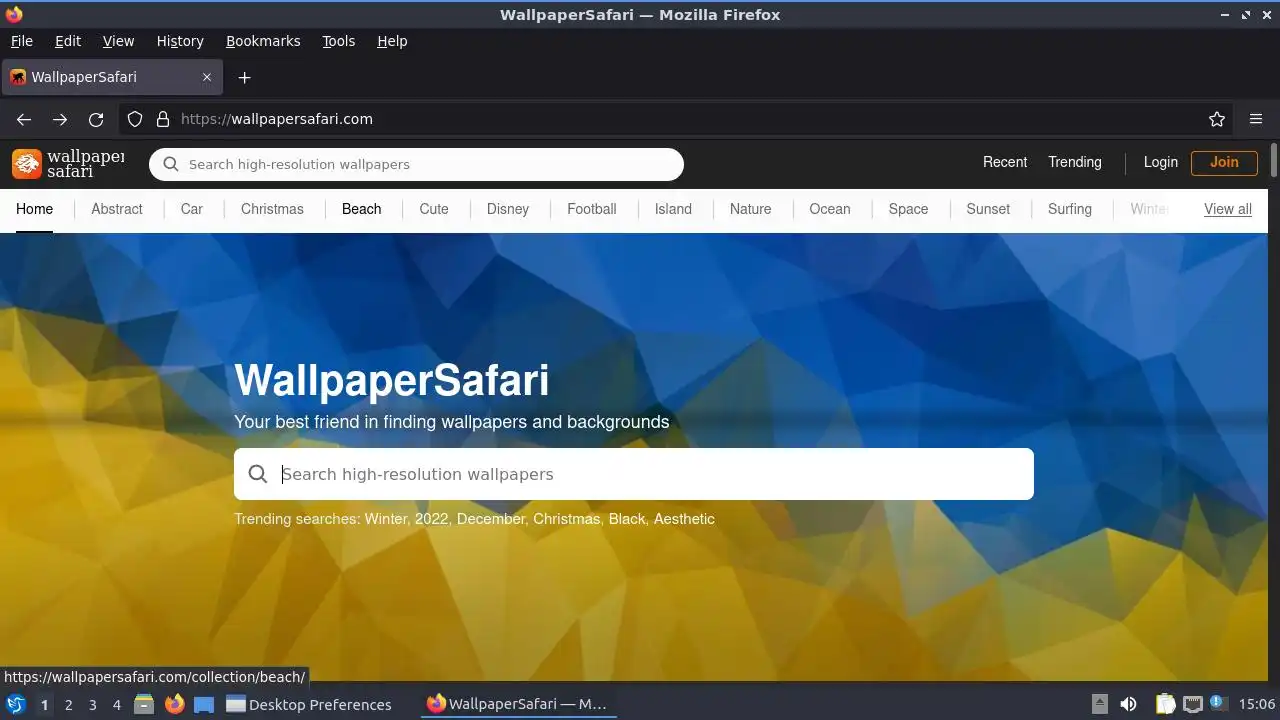Viewport: 1280px width, 720px height.
Task: Open the Beach wallpaper category
Action: pos(361,209)
